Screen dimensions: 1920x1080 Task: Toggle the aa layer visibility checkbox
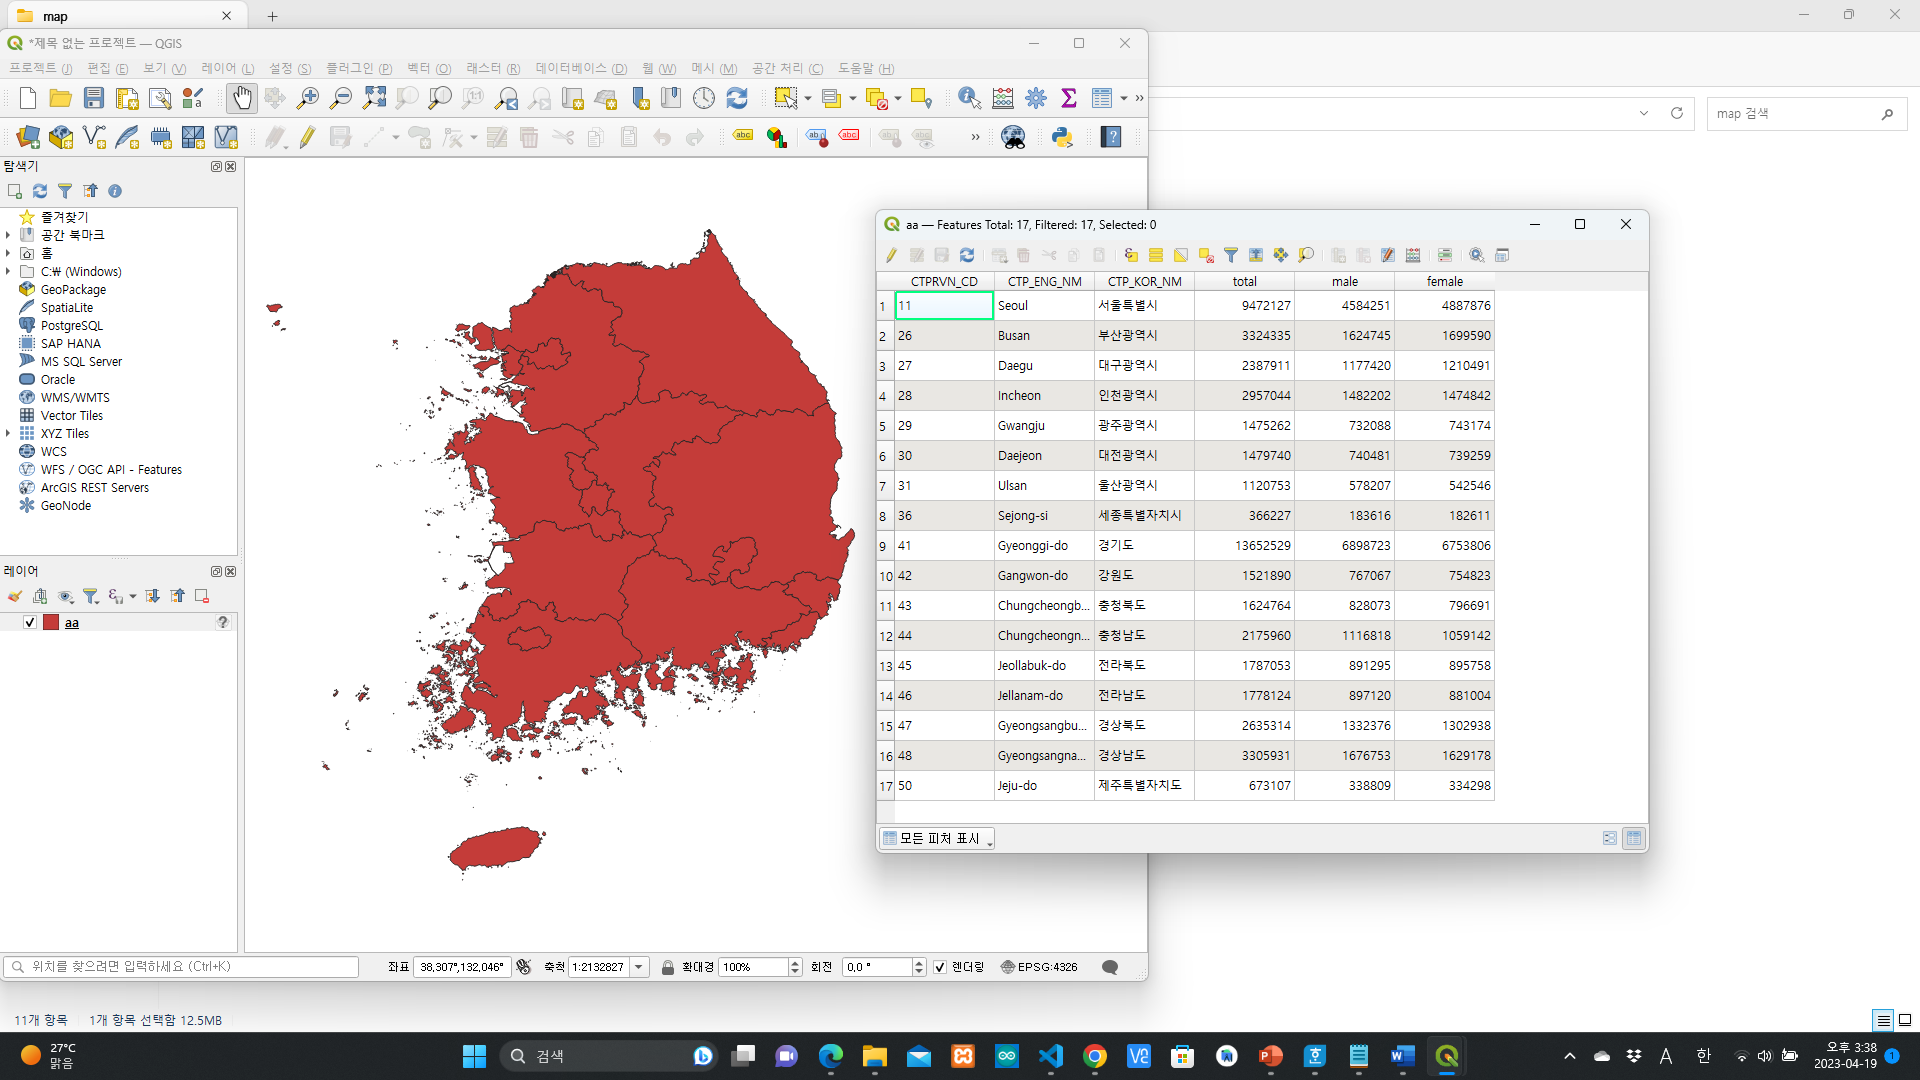tap(30, 622)
